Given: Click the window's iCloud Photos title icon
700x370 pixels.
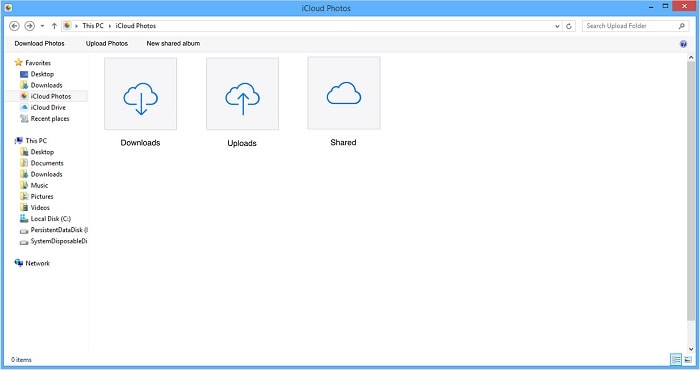Looking at the screenshot, I should (8, 8).
